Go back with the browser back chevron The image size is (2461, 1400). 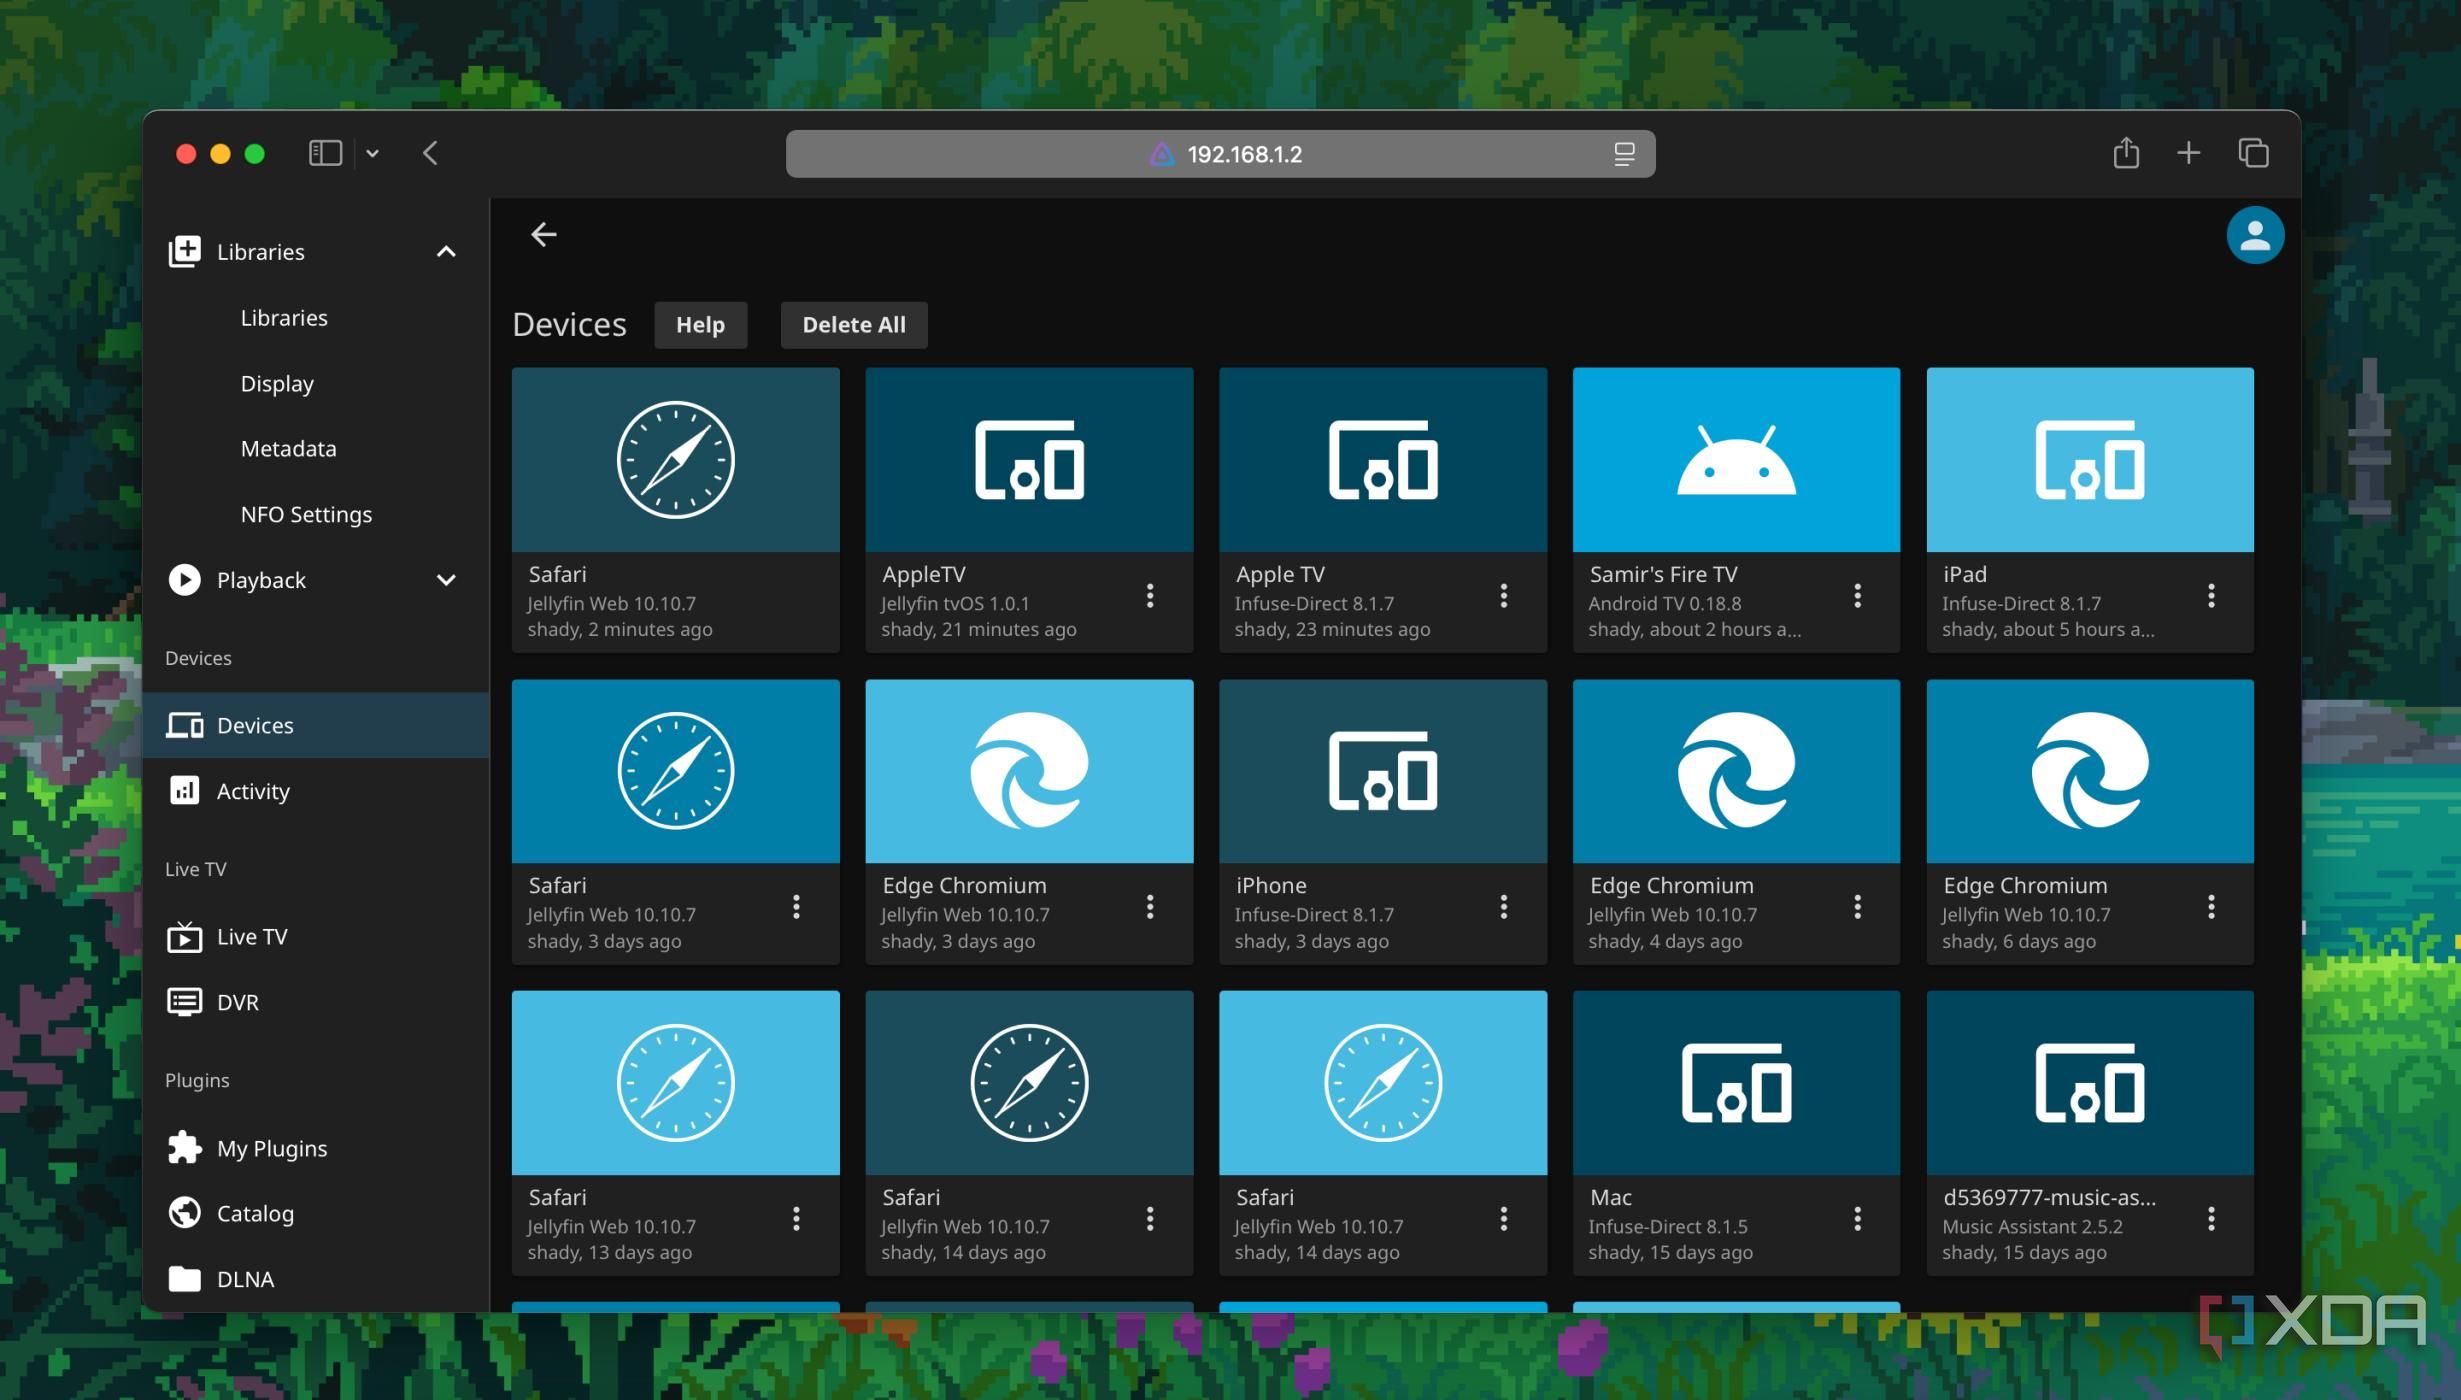(430, 153)
